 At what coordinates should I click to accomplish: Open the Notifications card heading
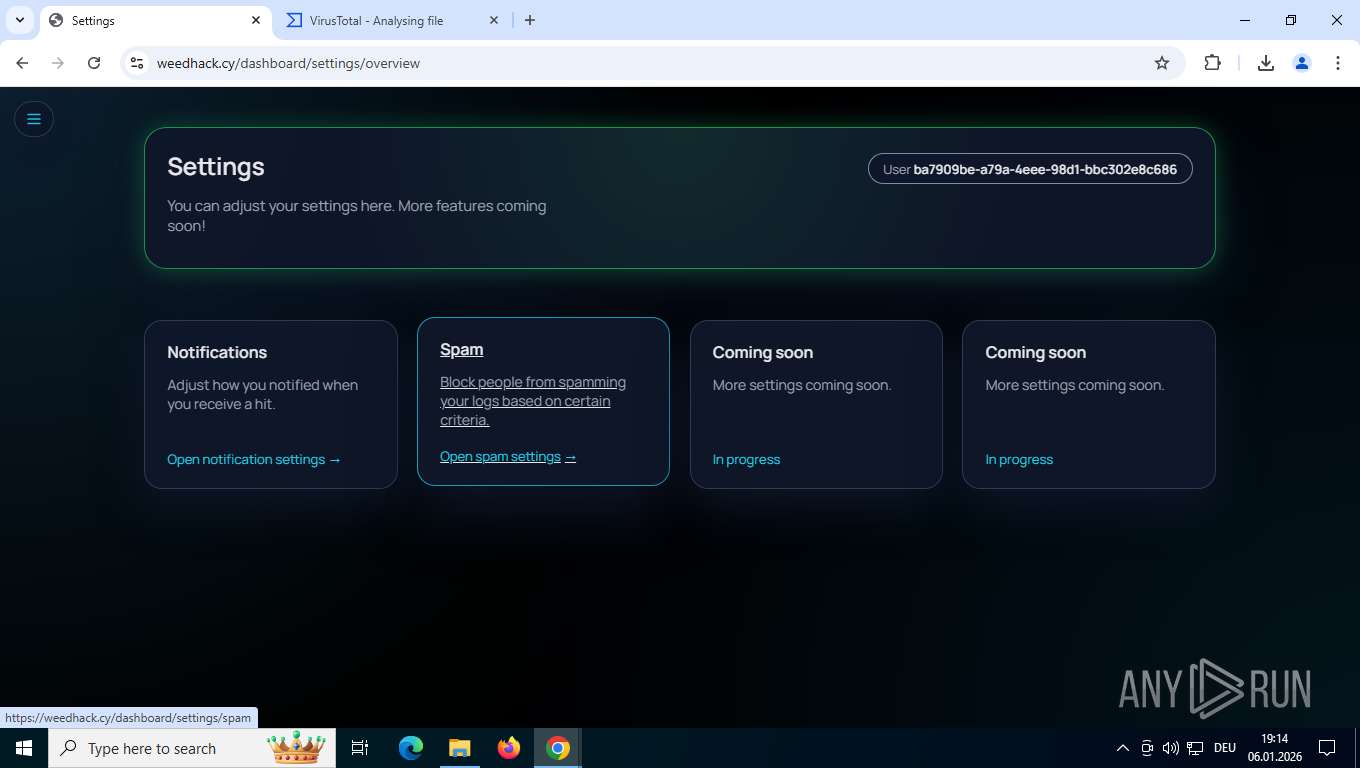click(217, 352)
